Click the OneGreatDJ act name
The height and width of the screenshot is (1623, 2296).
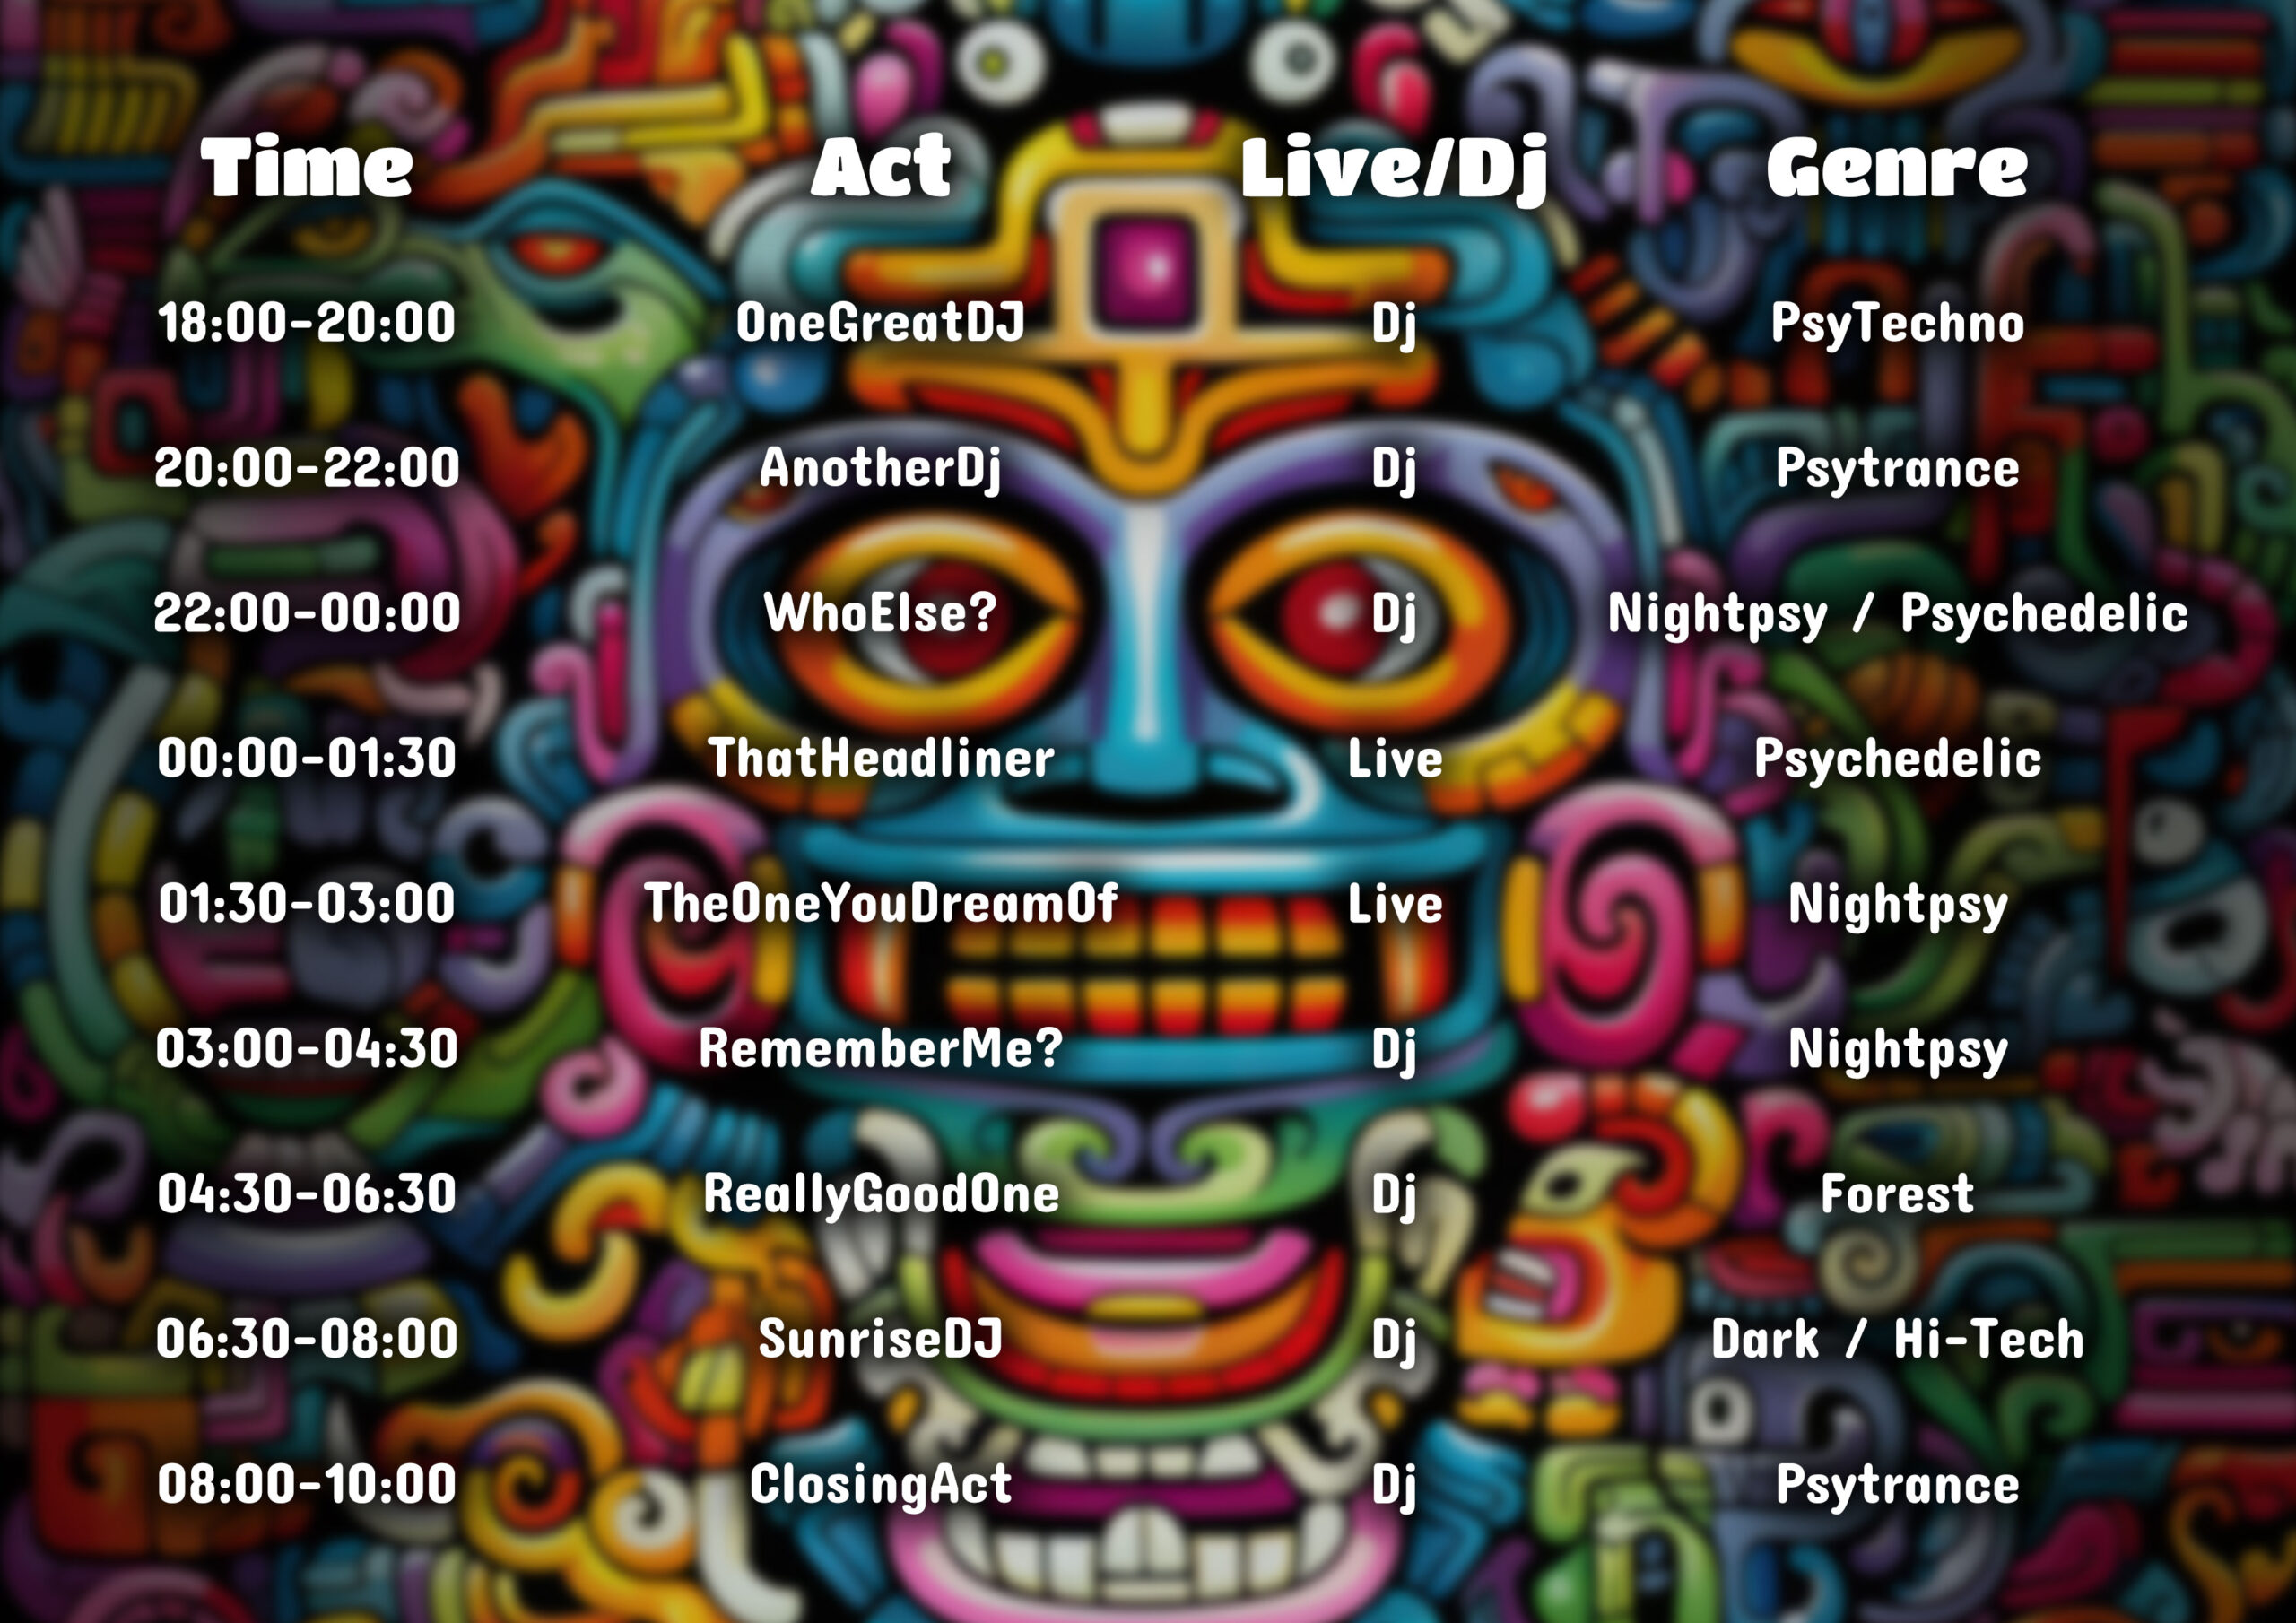click(881, 323)
